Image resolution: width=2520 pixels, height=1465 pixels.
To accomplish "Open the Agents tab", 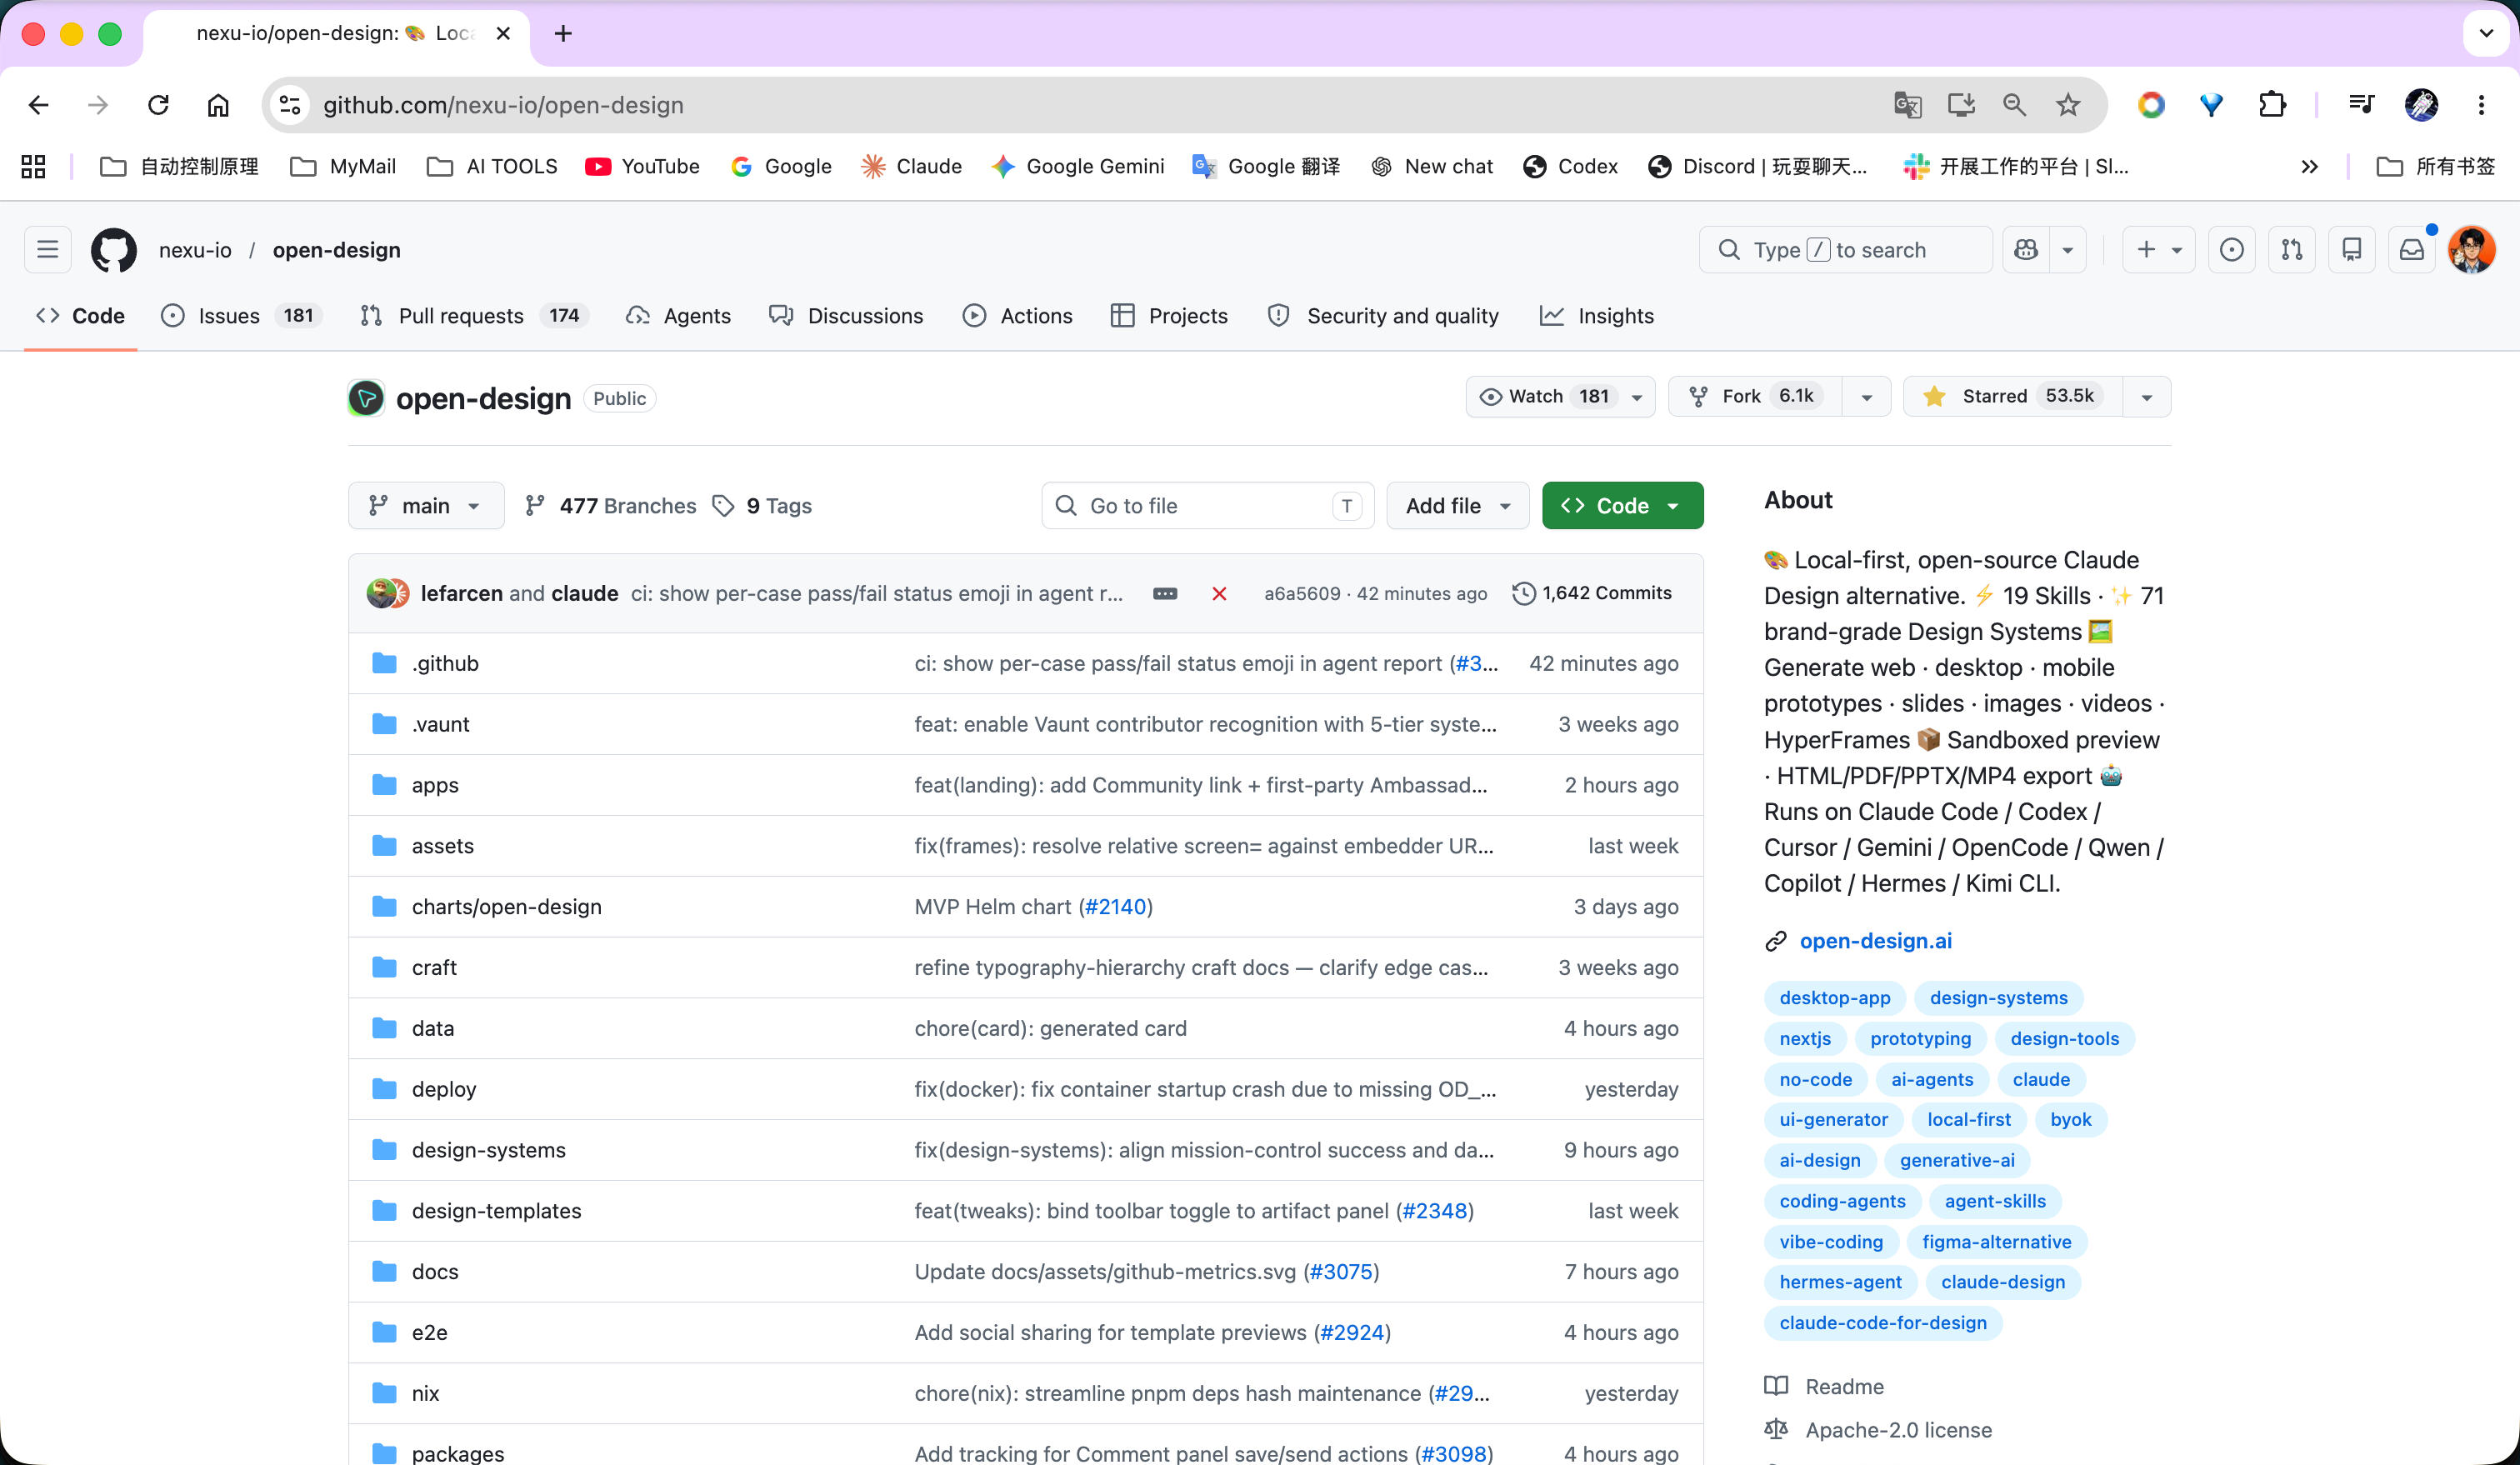I will [678, 316].
